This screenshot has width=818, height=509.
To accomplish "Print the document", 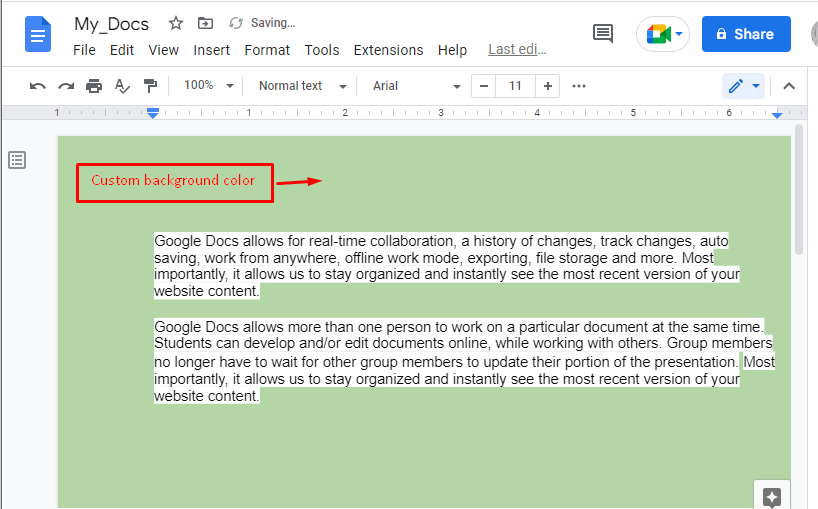I will (x=94, y=86).
